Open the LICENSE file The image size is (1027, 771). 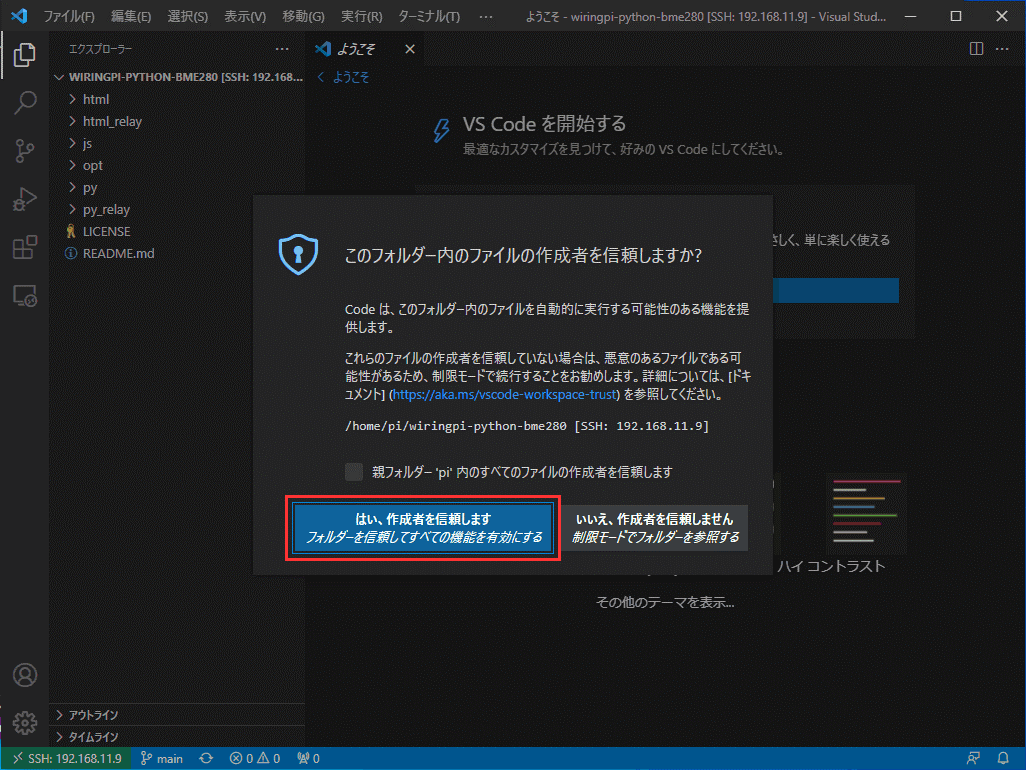click(177, 231)
